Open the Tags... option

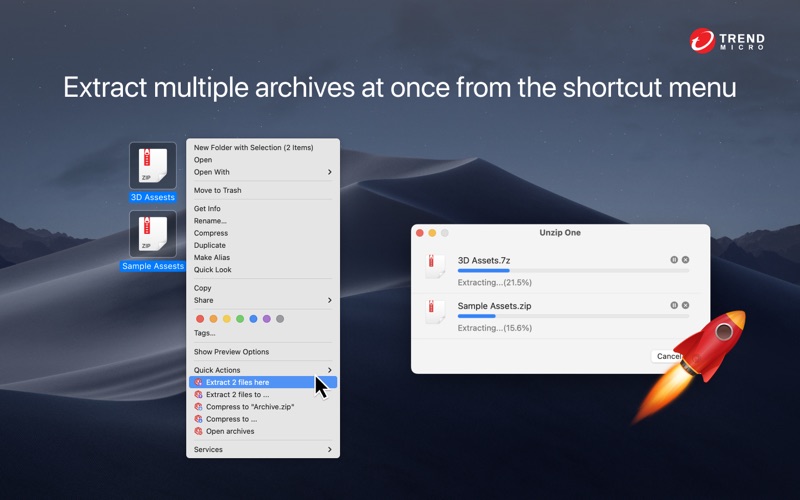pos(263,333)
